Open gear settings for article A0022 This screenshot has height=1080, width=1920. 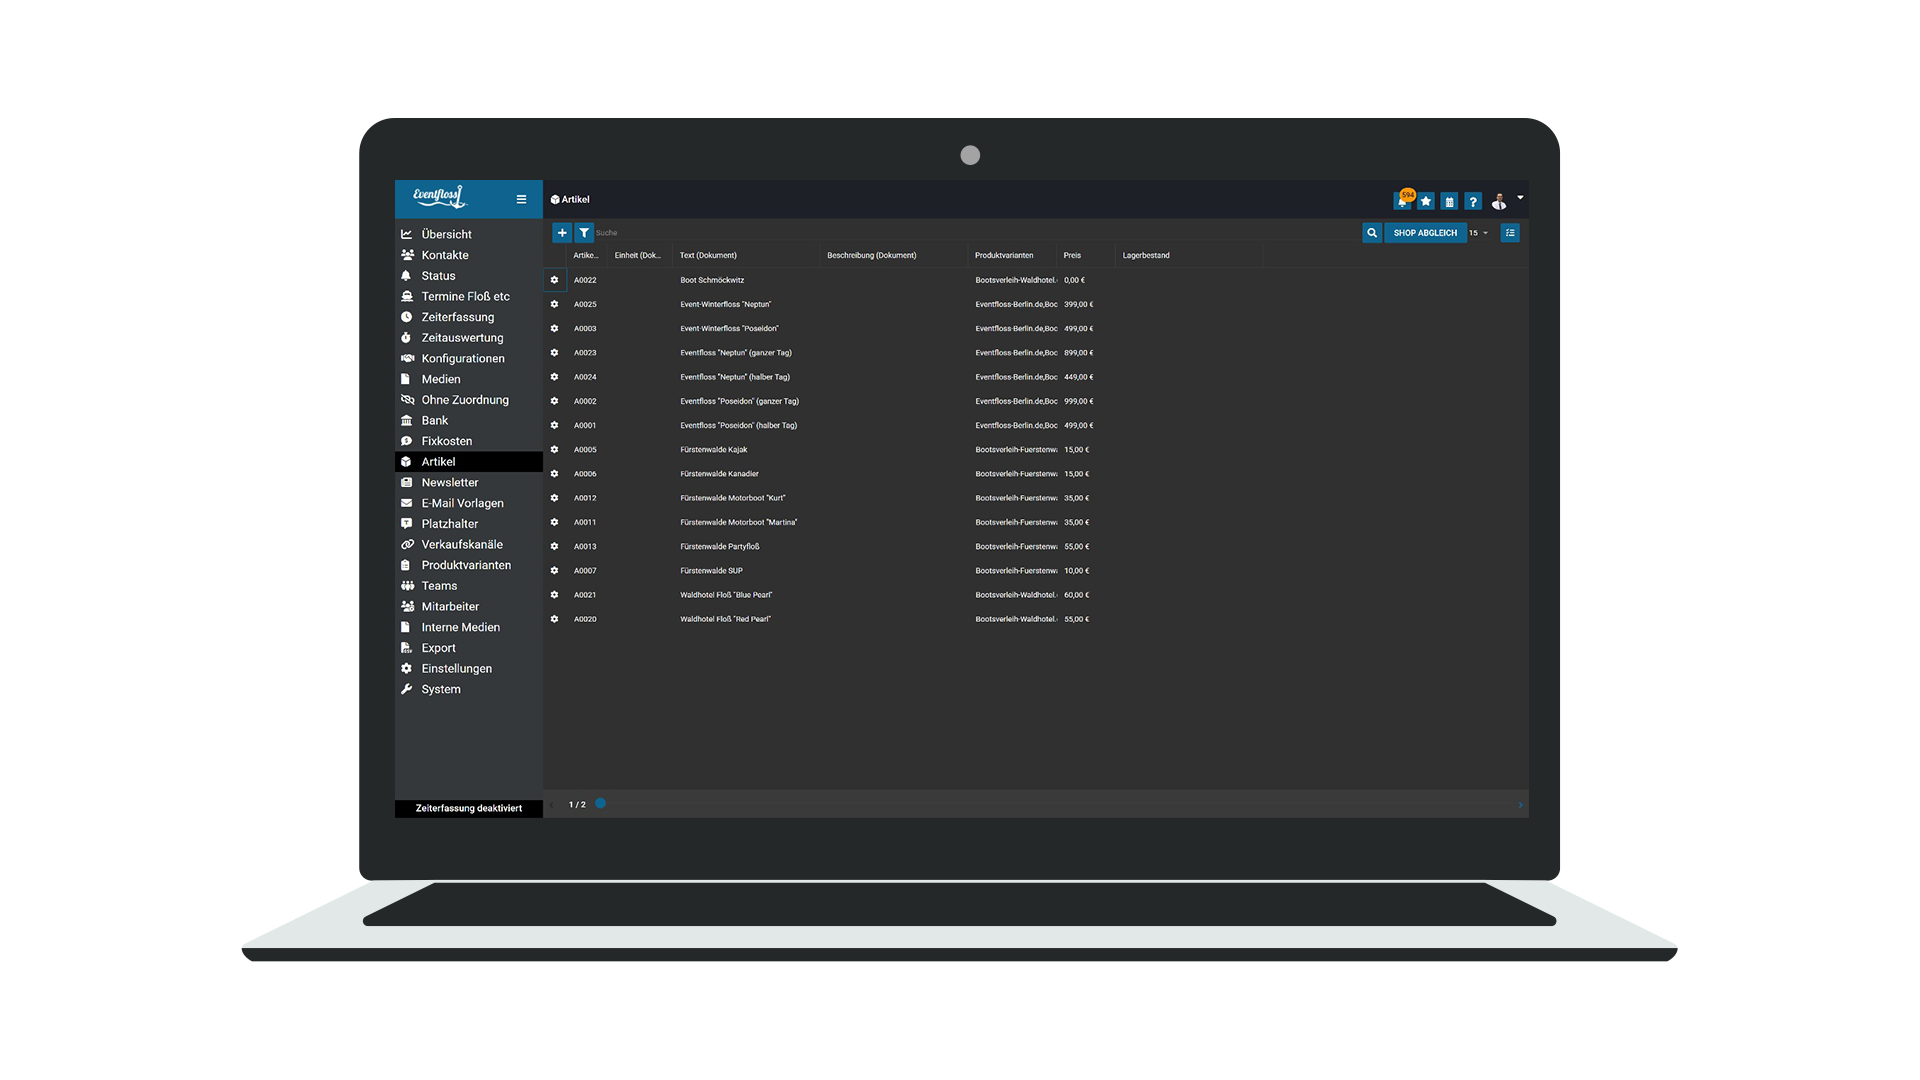[554, 280]
